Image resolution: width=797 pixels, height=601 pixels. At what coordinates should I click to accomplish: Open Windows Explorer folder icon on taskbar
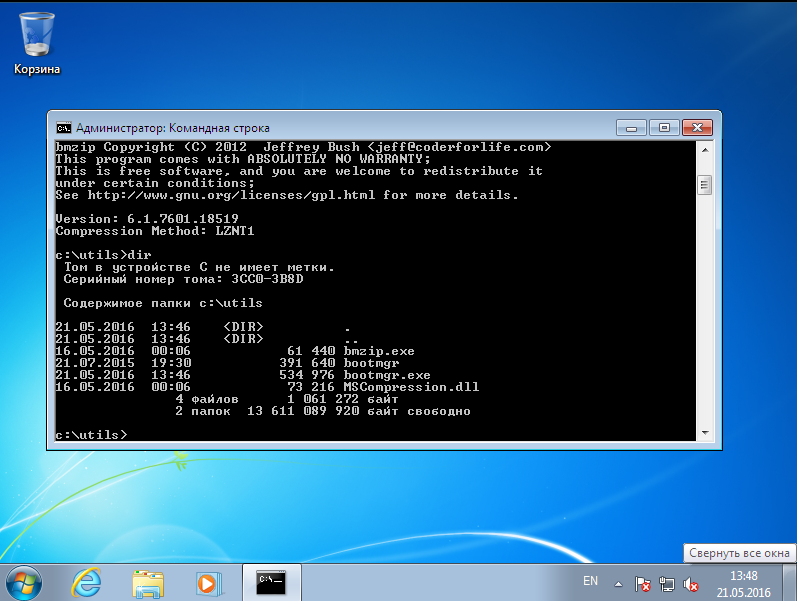[x=148, y=583]
